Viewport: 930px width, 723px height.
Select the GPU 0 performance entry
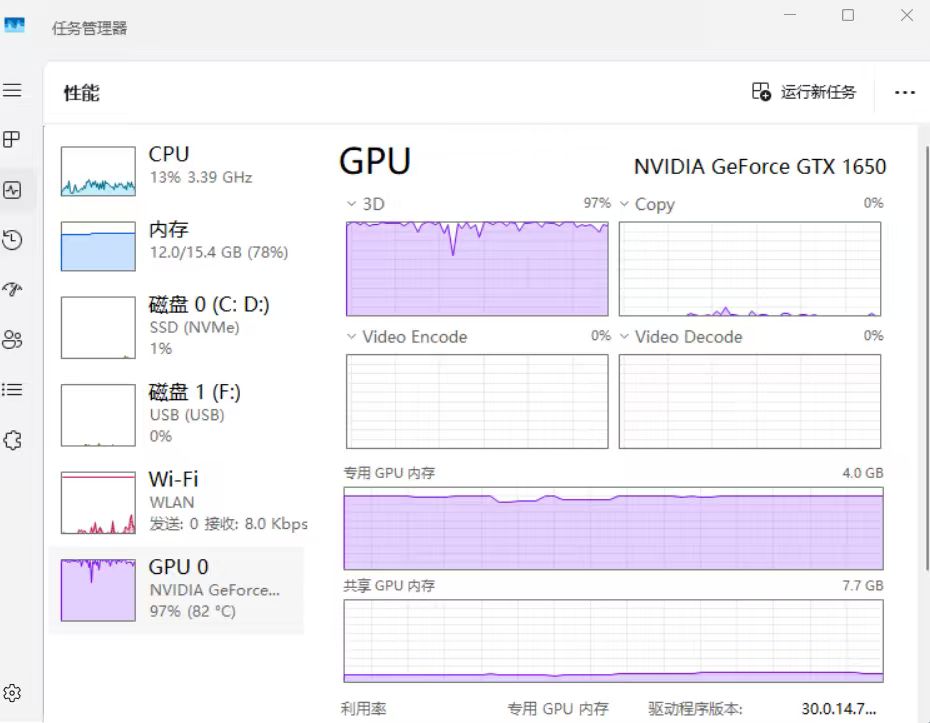click(177, 590)
